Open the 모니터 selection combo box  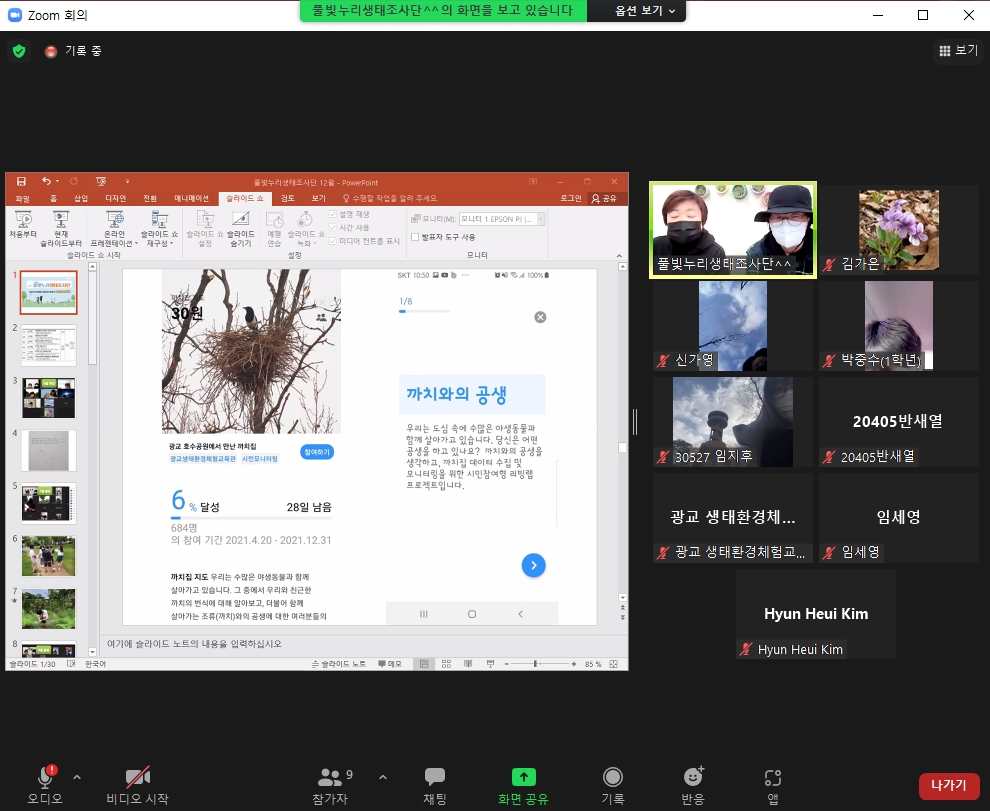(x=502, y=219)
